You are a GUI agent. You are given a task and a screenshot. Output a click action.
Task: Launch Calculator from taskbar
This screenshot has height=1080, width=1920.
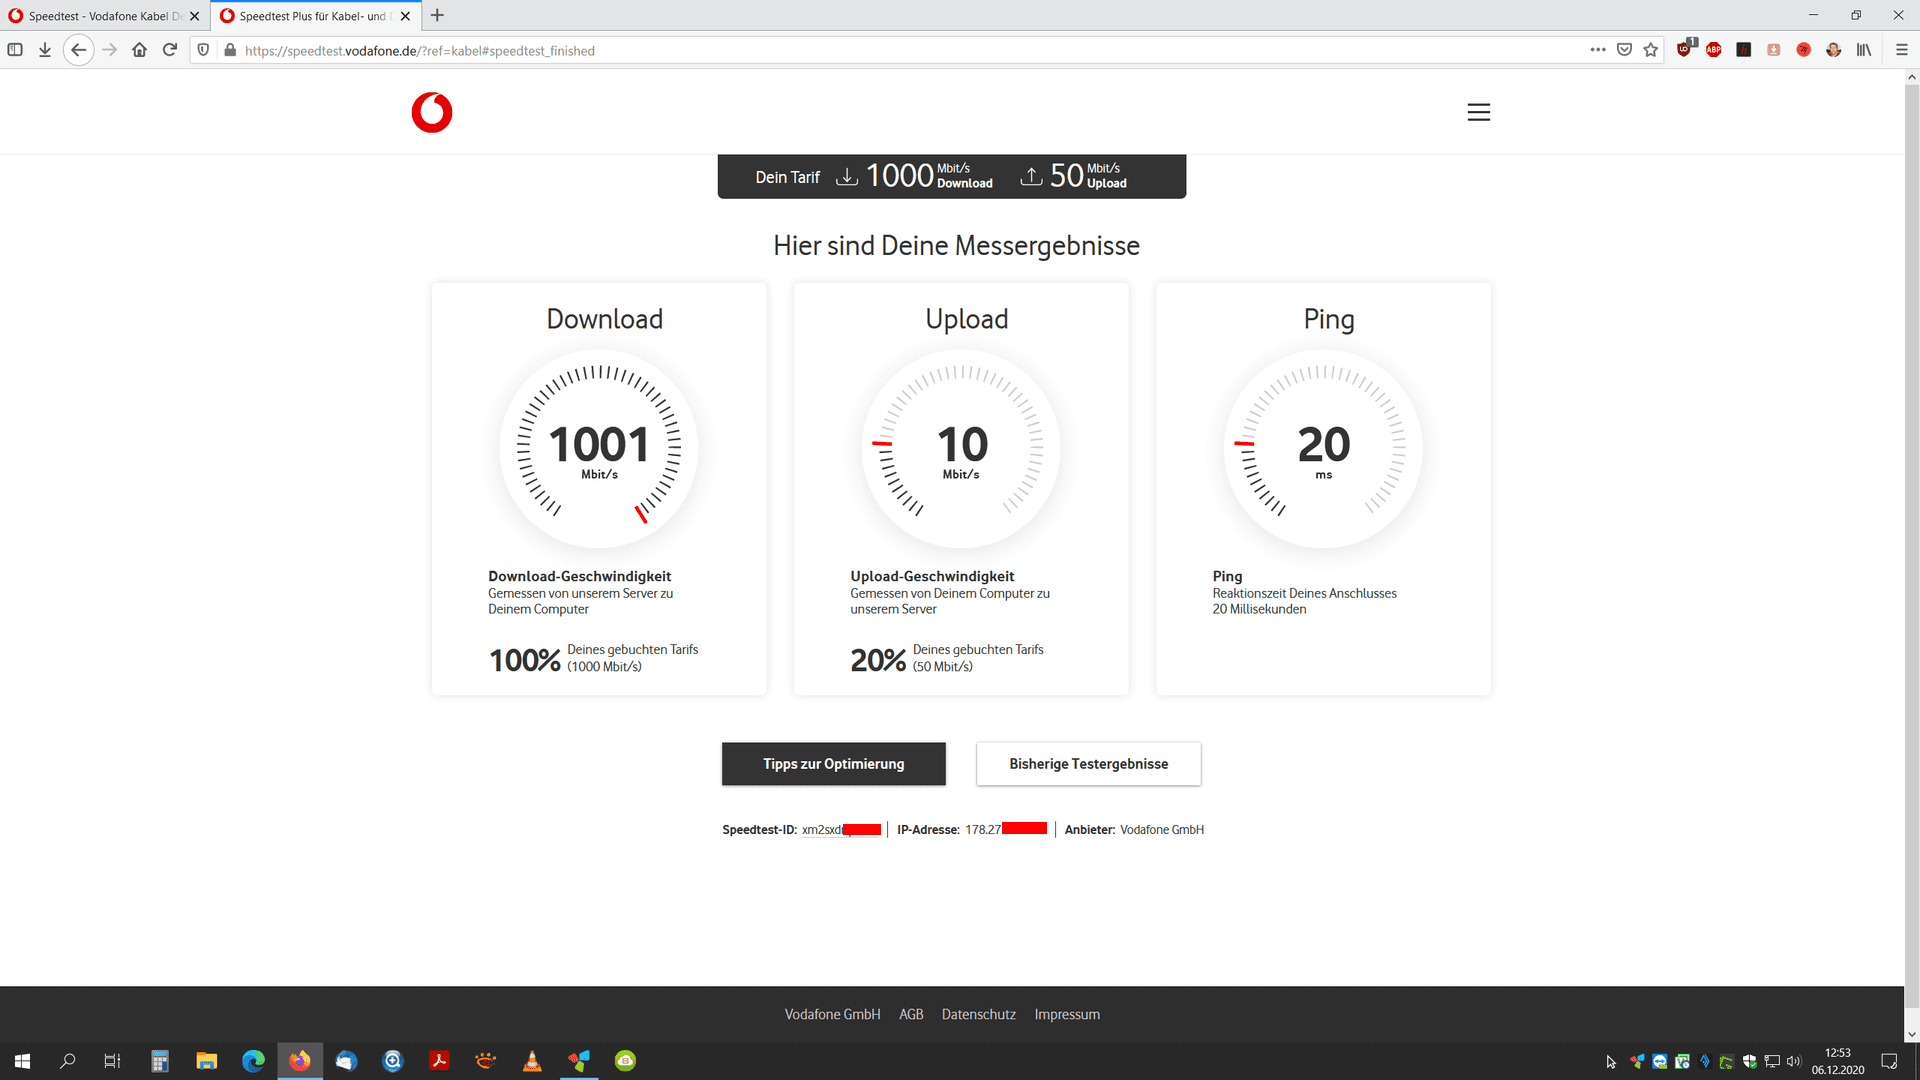[160, 1061]
